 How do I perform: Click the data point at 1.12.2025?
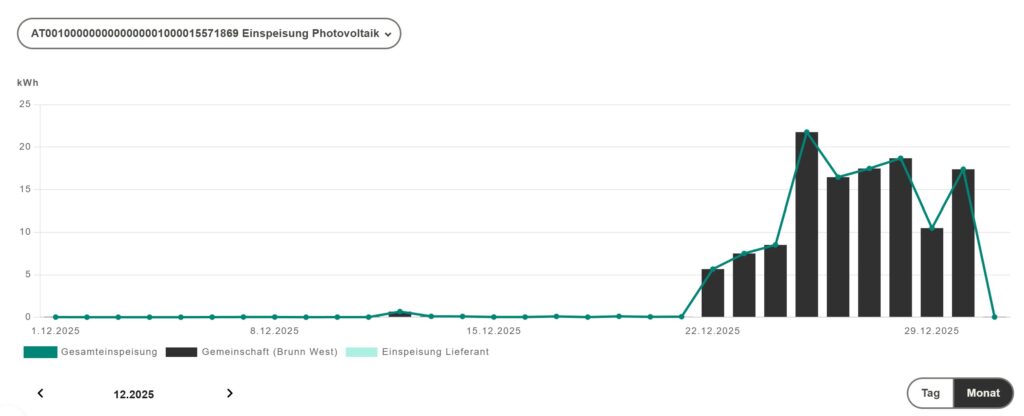point(55,317)
